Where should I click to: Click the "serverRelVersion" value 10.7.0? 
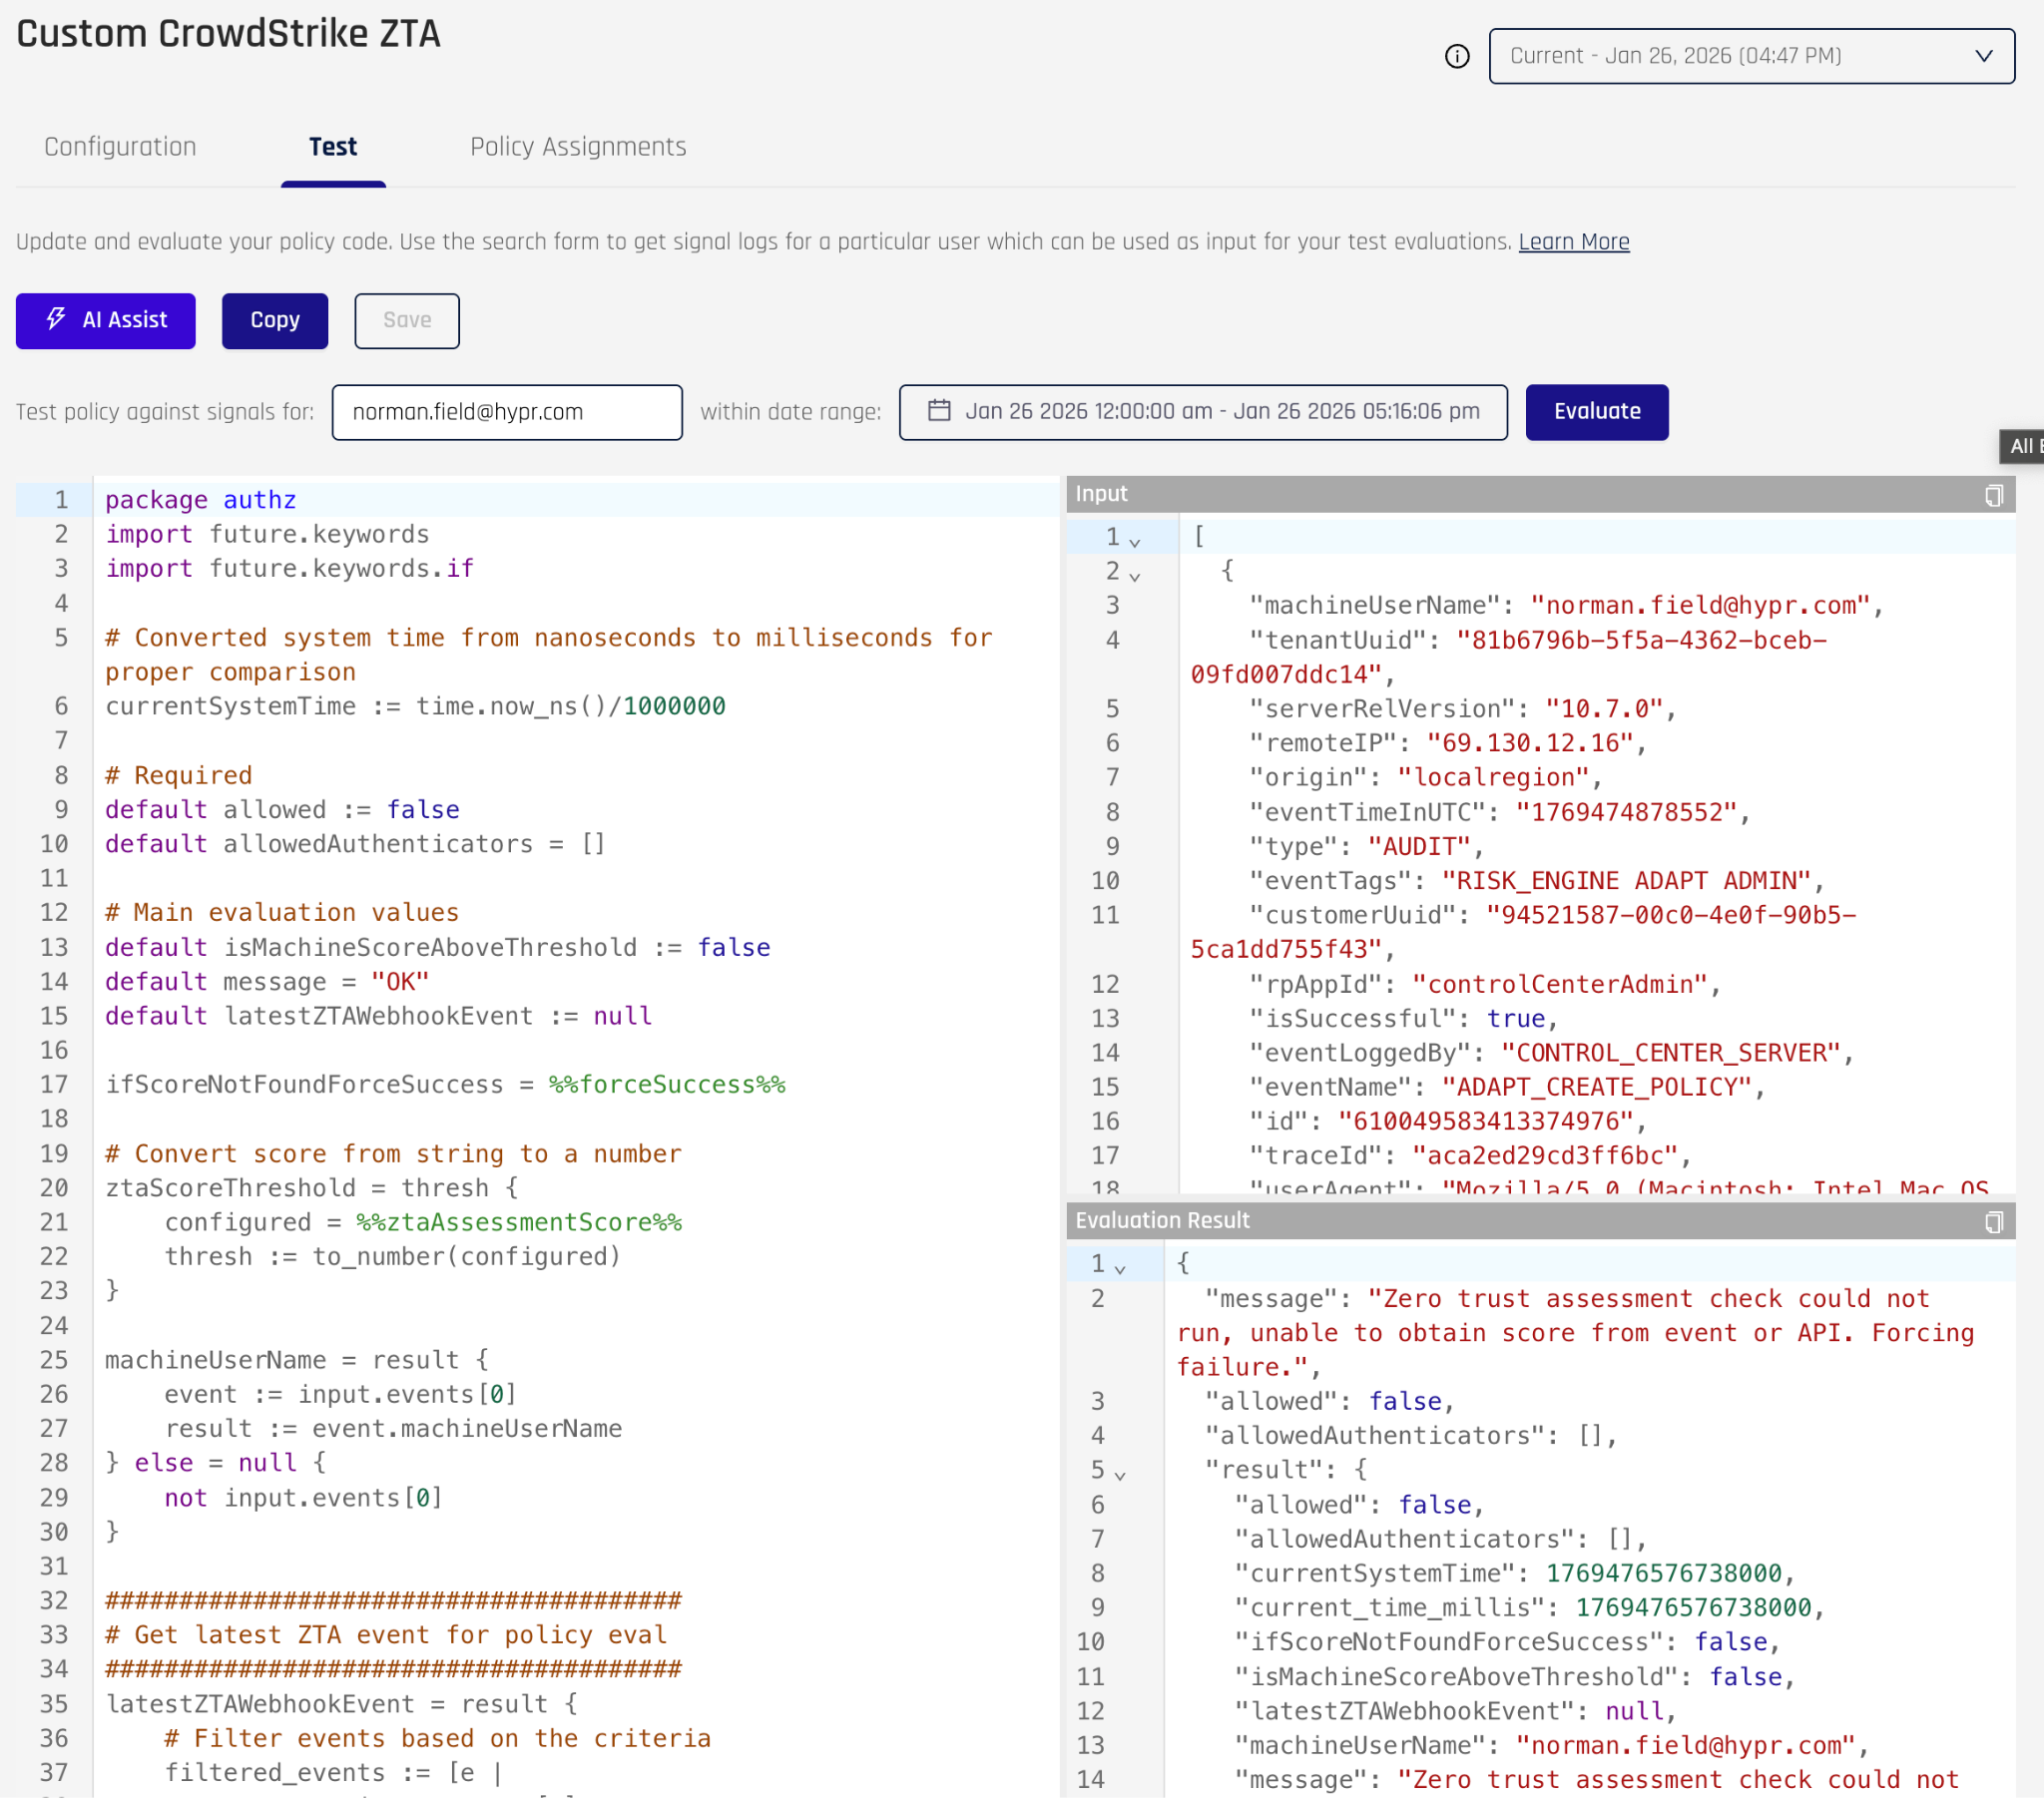coord(1603,709)
